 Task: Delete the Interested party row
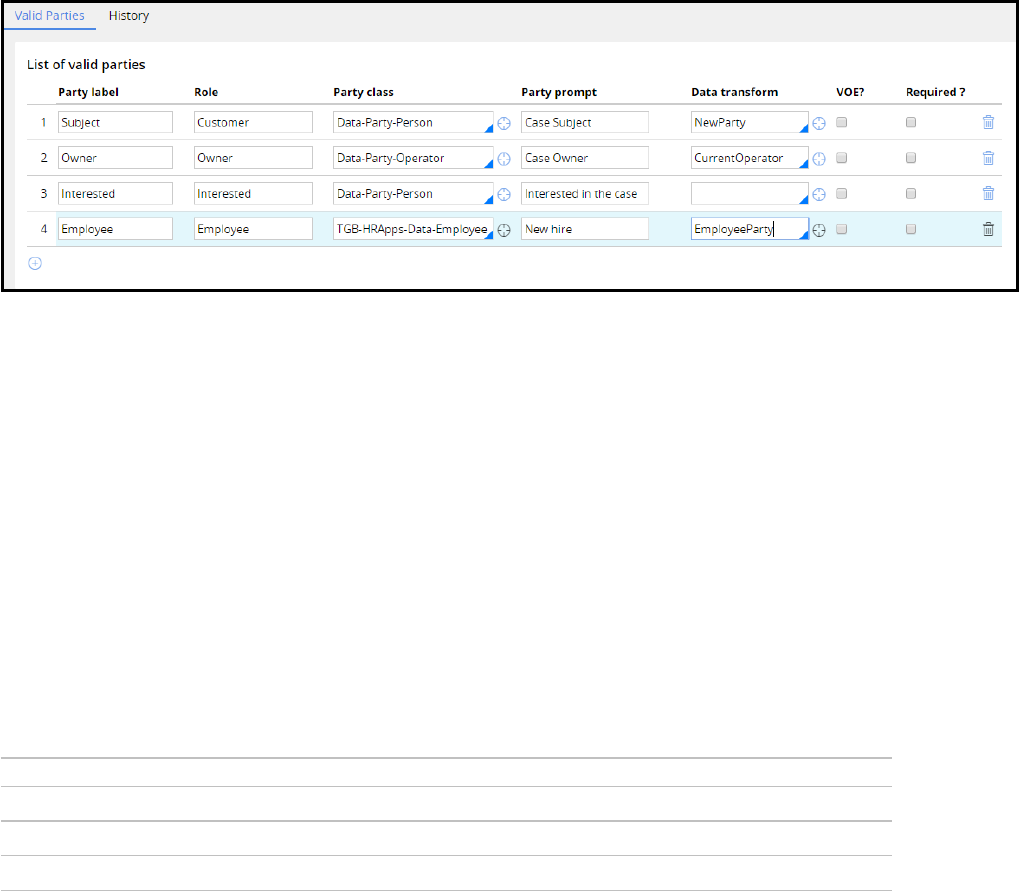pyautogui.click(x=988, y=193)
